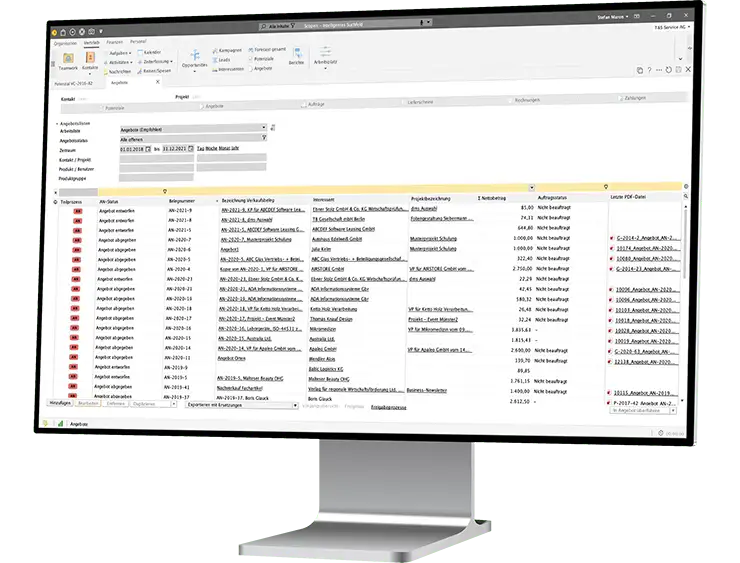
Task: Open the Autohaus Edelweiß GmbH link
Action: pos(337,239)
